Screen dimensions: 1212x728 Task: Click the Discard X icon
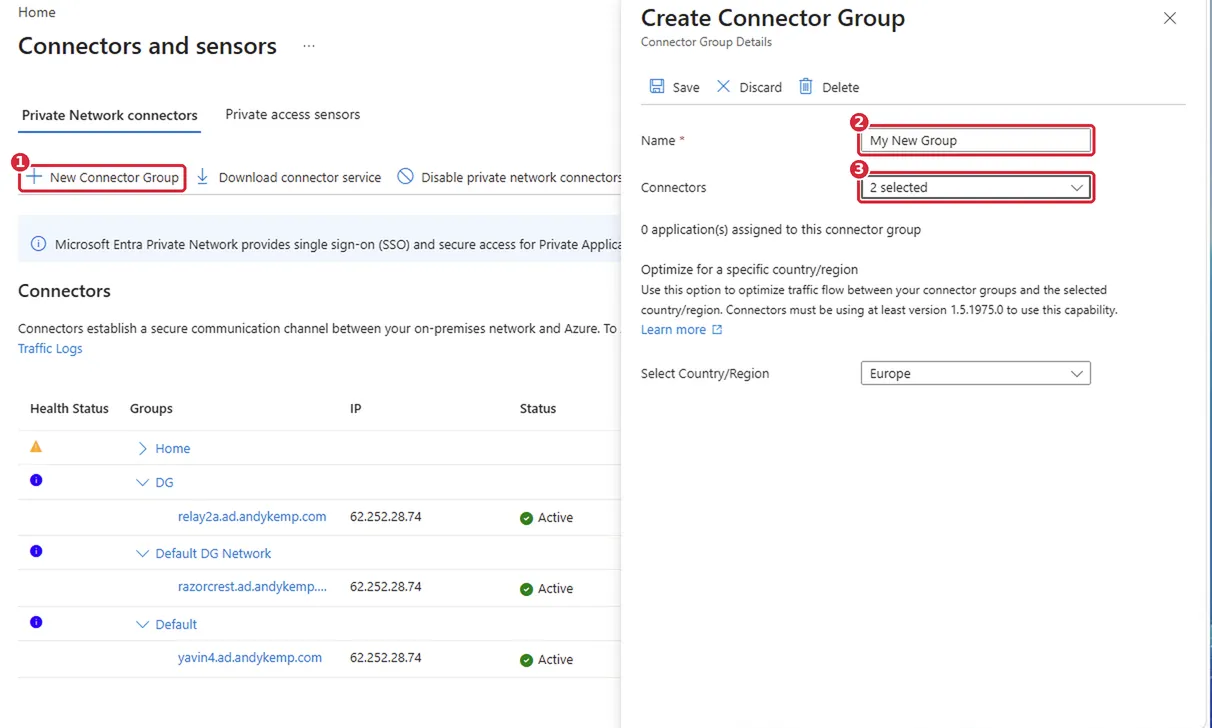point(724,86)
